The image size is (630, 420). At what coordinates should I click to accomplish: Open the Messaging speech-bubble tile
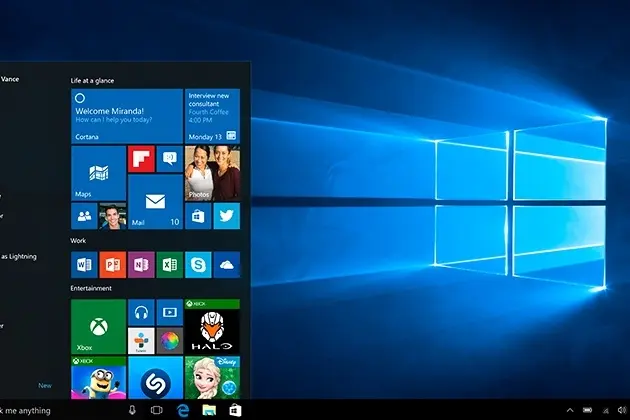click(x=170, y=159)
